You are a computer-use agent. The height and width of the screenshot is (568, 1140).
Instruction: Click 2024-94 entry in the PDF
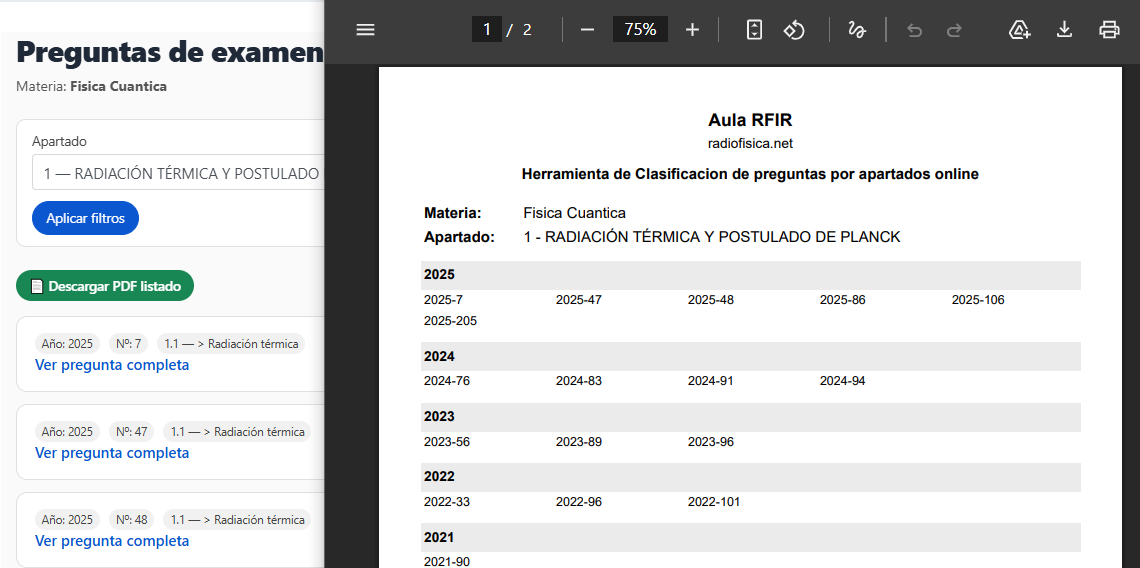[x=843, y=381]
